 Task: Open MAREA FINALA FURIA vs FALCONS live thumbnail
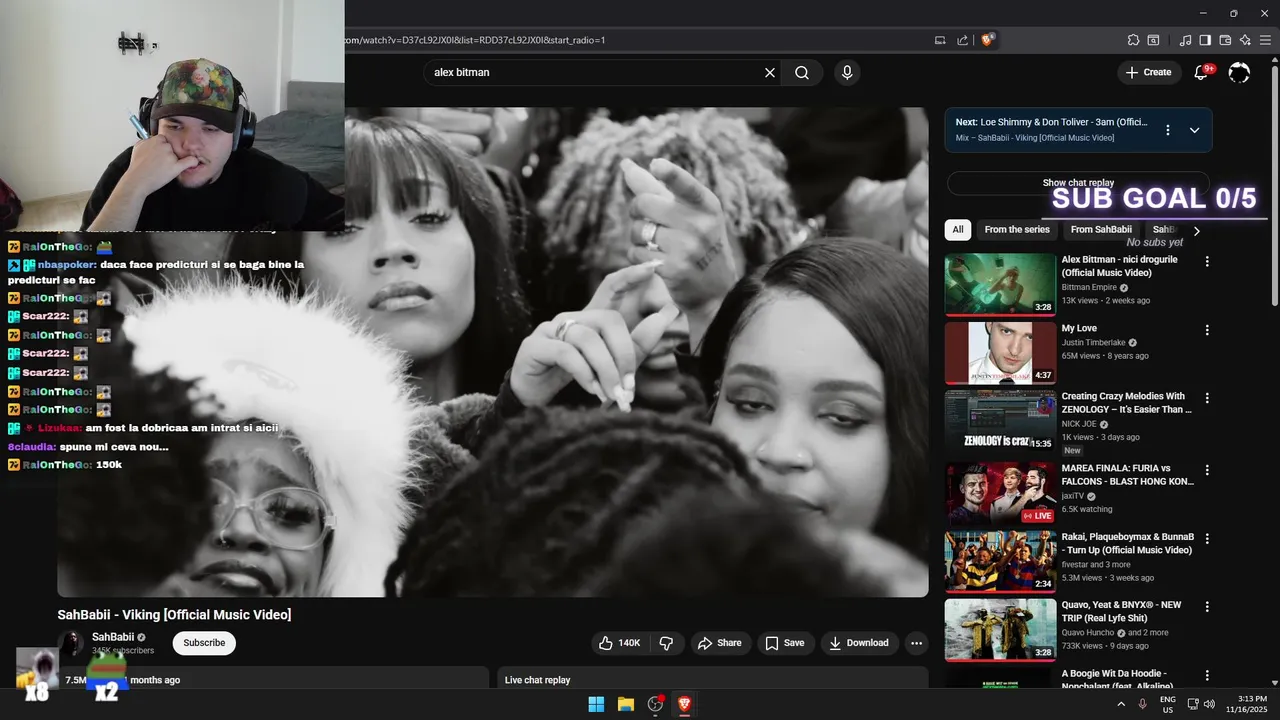point(1000,494)
